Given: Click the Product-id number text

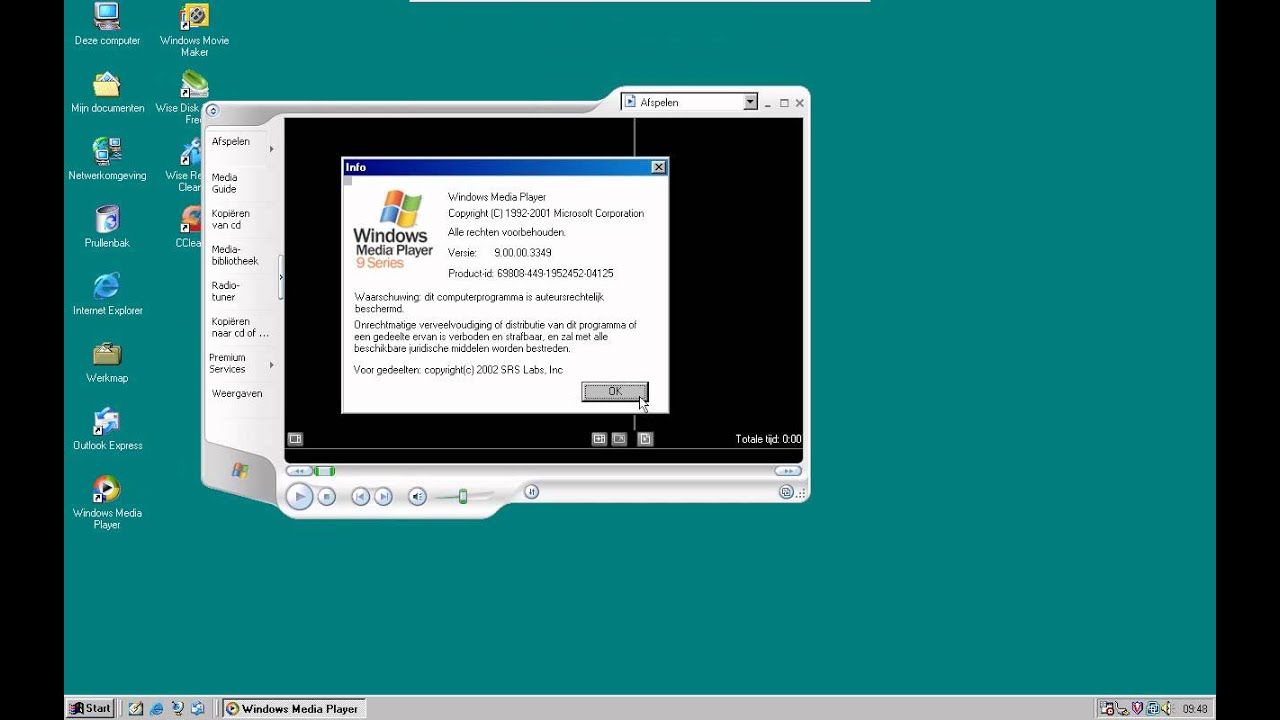Looking at the screenshot, I should coord(531,273).
